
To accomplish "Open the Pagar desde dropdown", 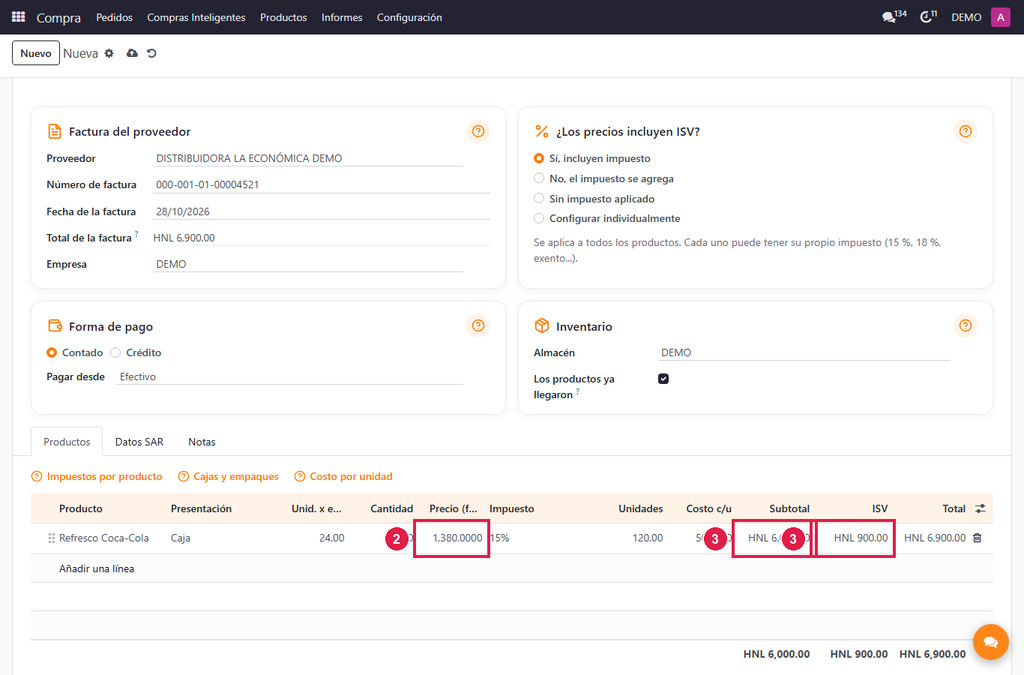I will point(290,377).
